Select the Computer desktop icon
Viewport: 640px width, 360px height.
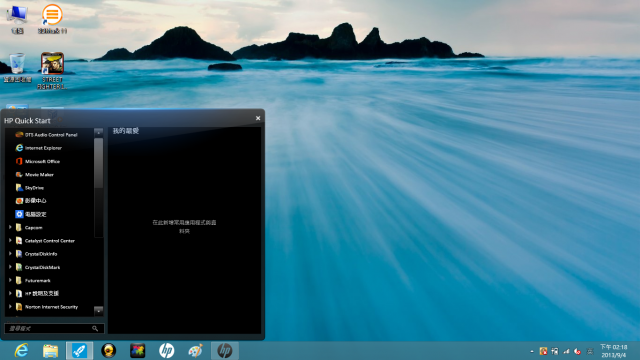(x=17, y=19)
